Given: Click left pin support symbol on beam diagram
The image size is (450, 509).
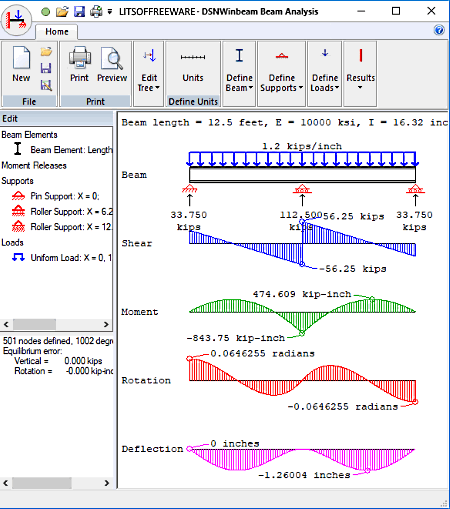Looking at the screenshot, I should [189, 189].
